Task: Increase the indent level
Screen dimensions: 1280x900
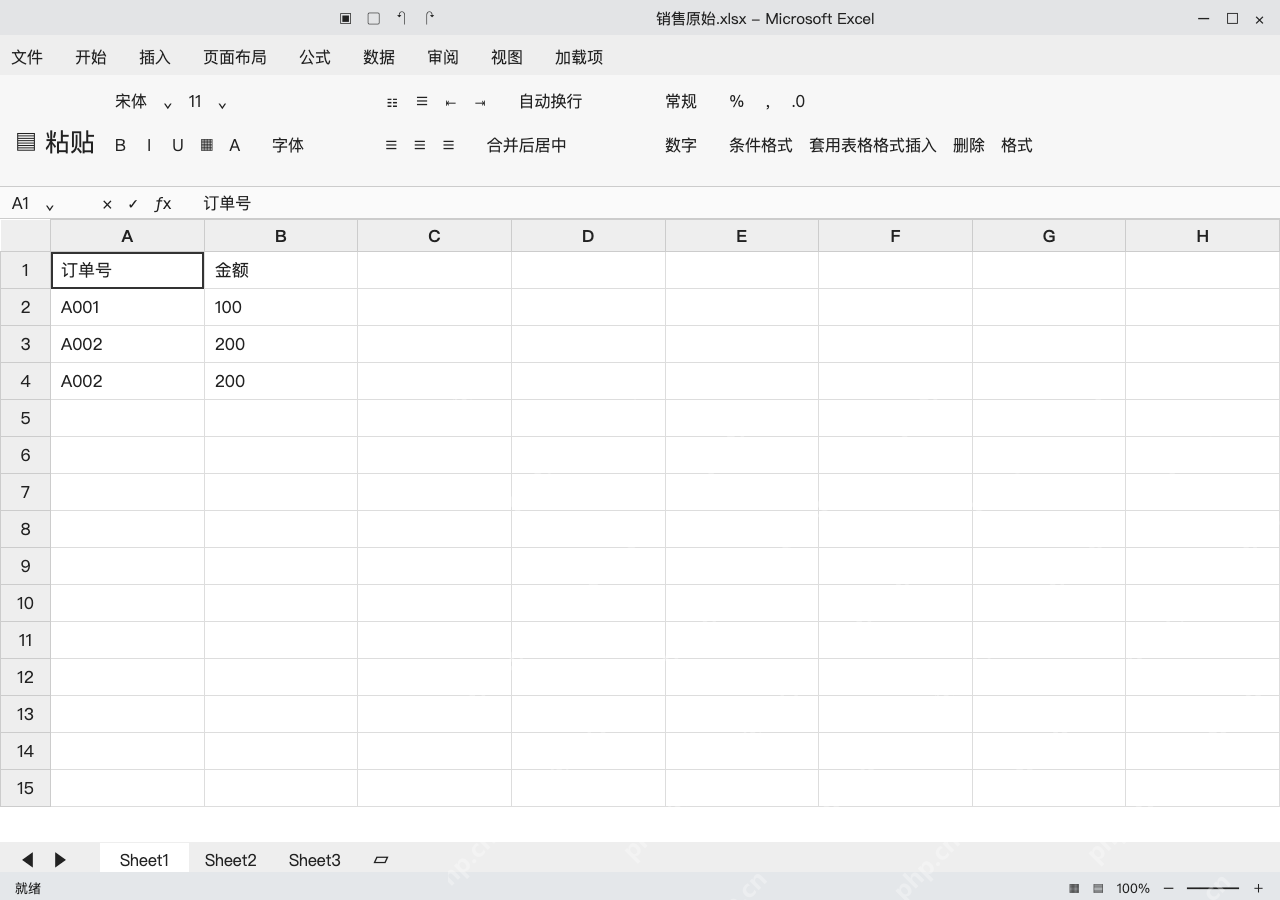Action: coord(480,102)
